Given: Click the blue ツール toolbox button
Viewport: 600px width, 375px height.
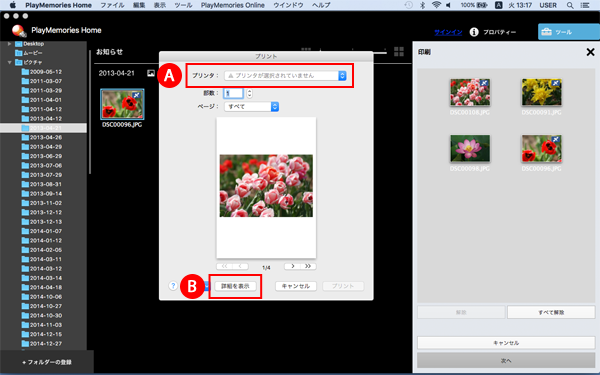Looking at the screenshot, I should click(x=569, y=32).
